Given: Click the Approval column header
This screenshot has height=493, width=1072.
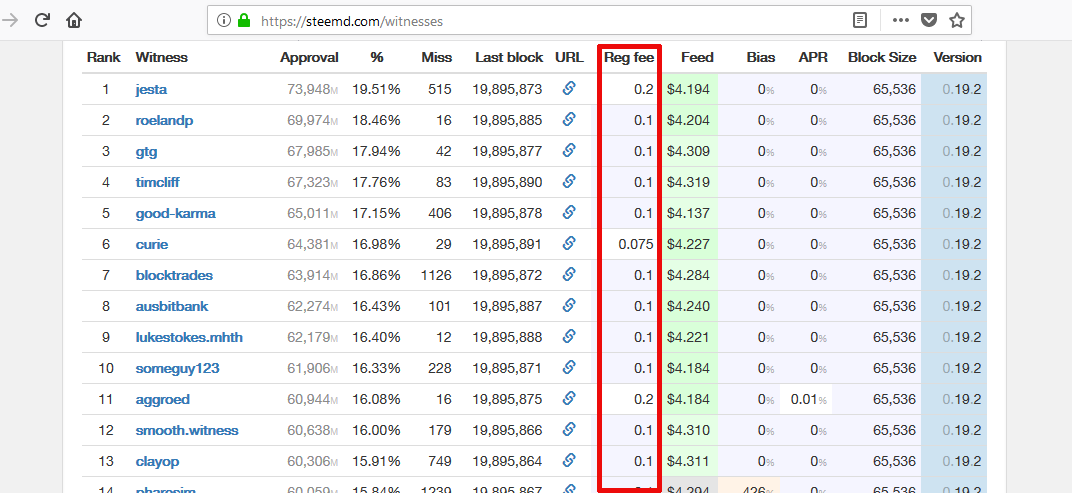Looking at the screenshot, I should click(x=309, y=57).
